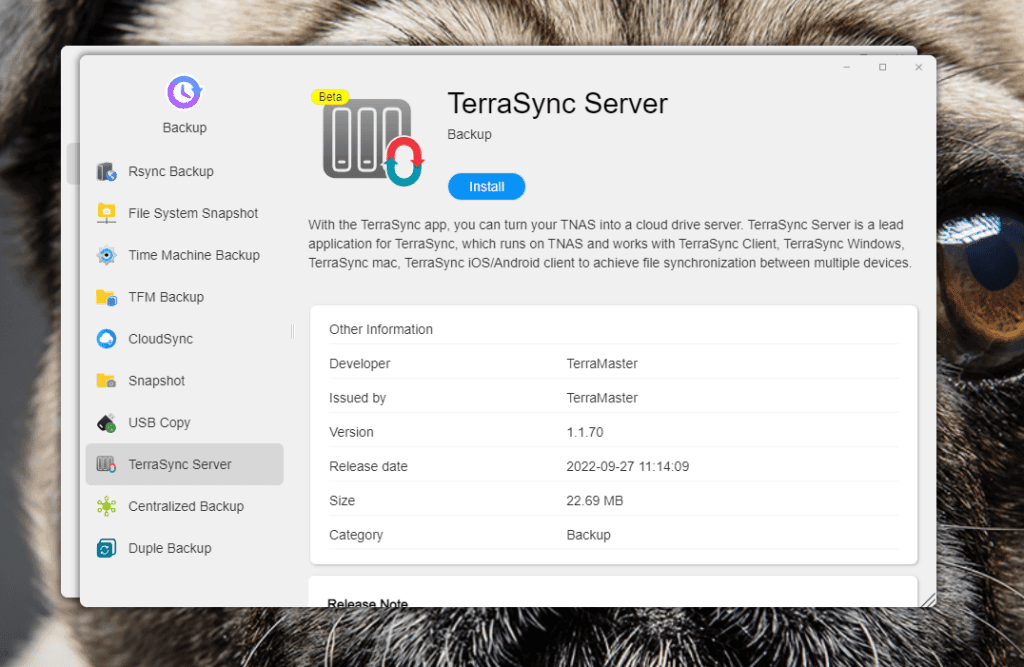Viewport: 1024px width, 667px height.
Task: Select the Rsync Backup icon
Action: [106, 171]
